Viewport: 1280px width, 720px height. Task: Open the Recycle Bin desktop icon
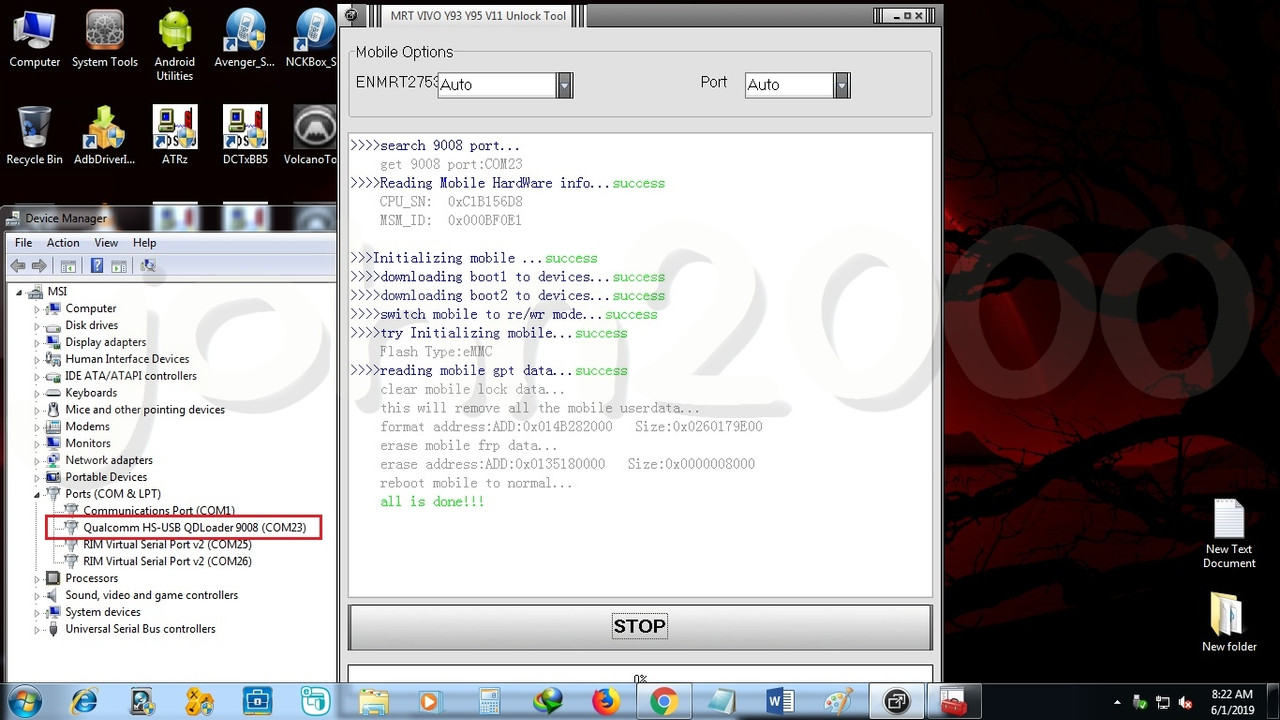pos(34,136)
